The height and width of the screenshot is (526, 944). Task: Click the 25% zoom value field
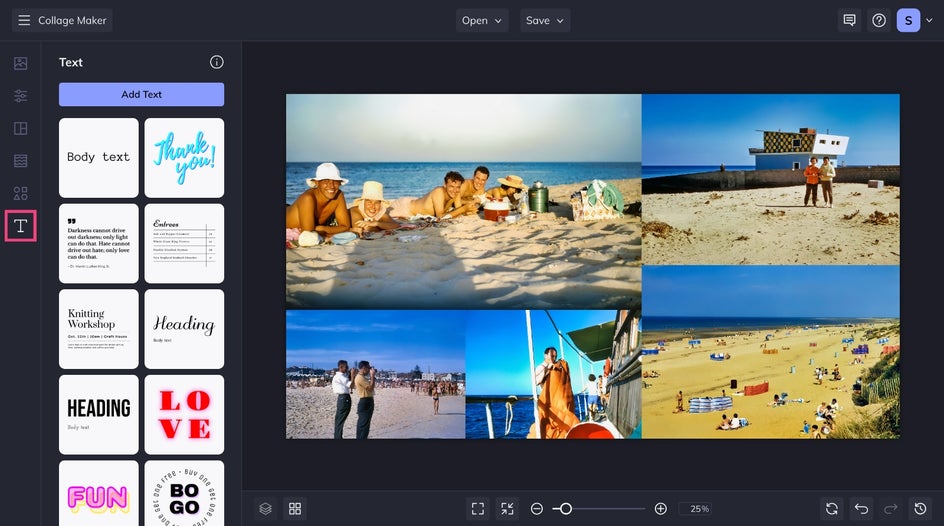pyautogui.click(x=695, y=509)
